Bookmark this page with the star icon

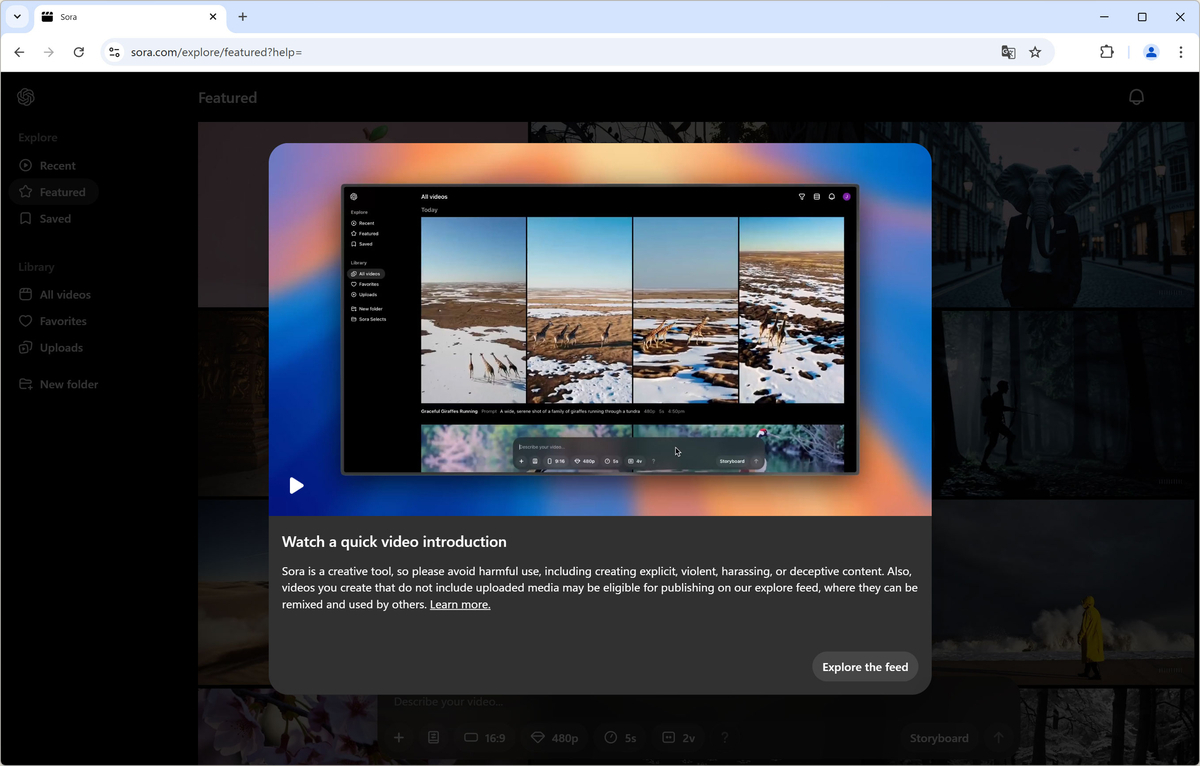[1035, 52]
